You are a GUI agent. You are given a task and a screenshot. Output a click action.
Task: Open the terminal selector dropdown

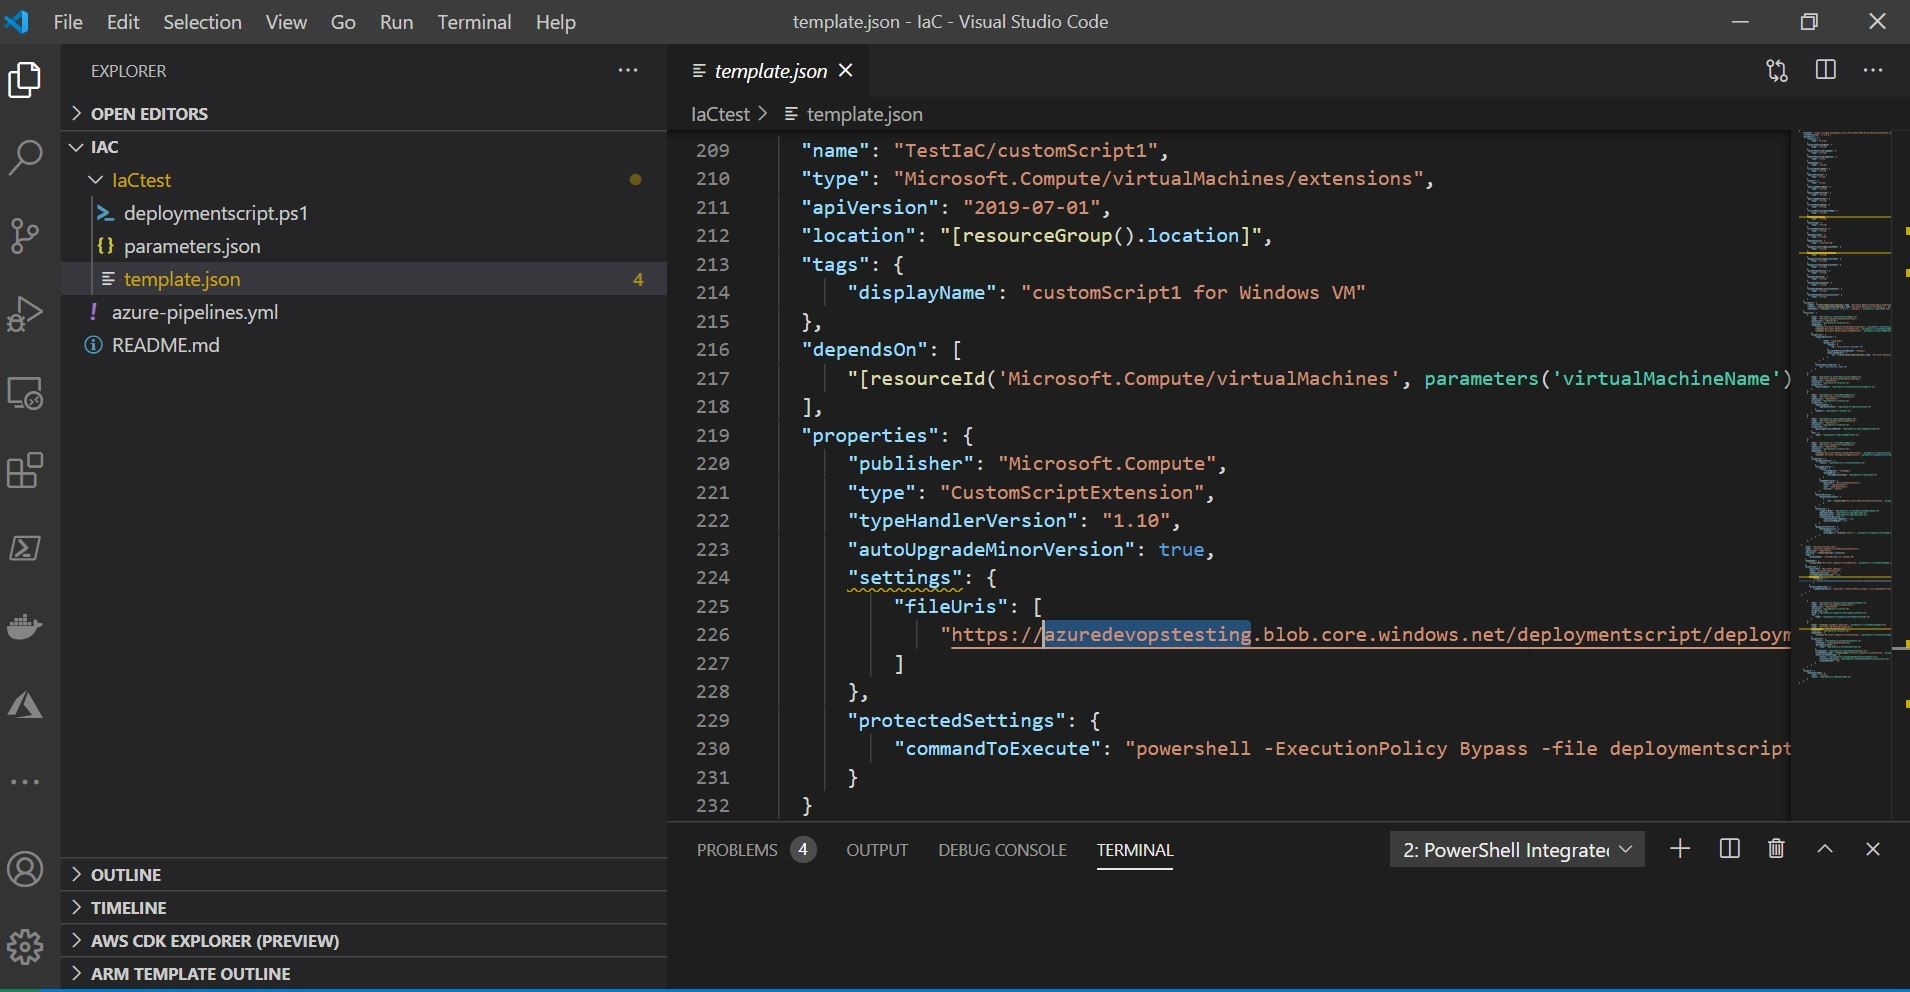pos(1516,850)
